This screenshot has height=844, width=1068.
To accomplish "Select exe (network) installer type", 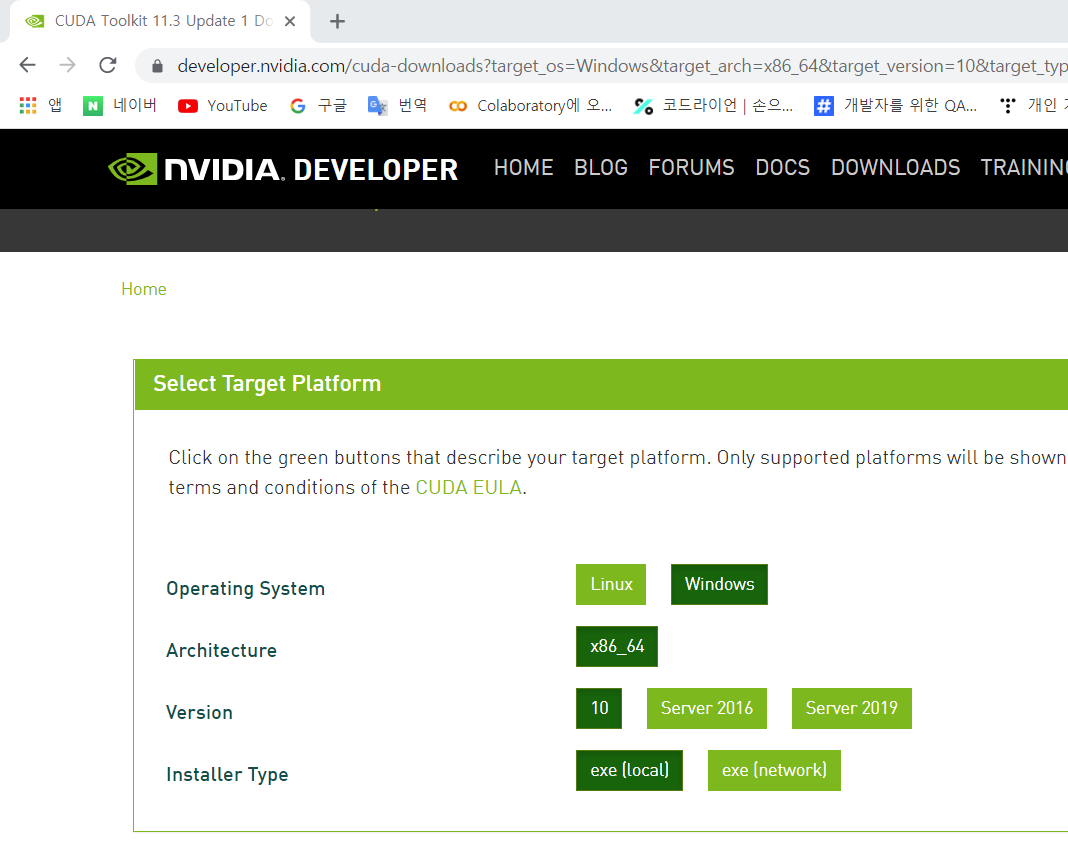I will pos(774,770).
